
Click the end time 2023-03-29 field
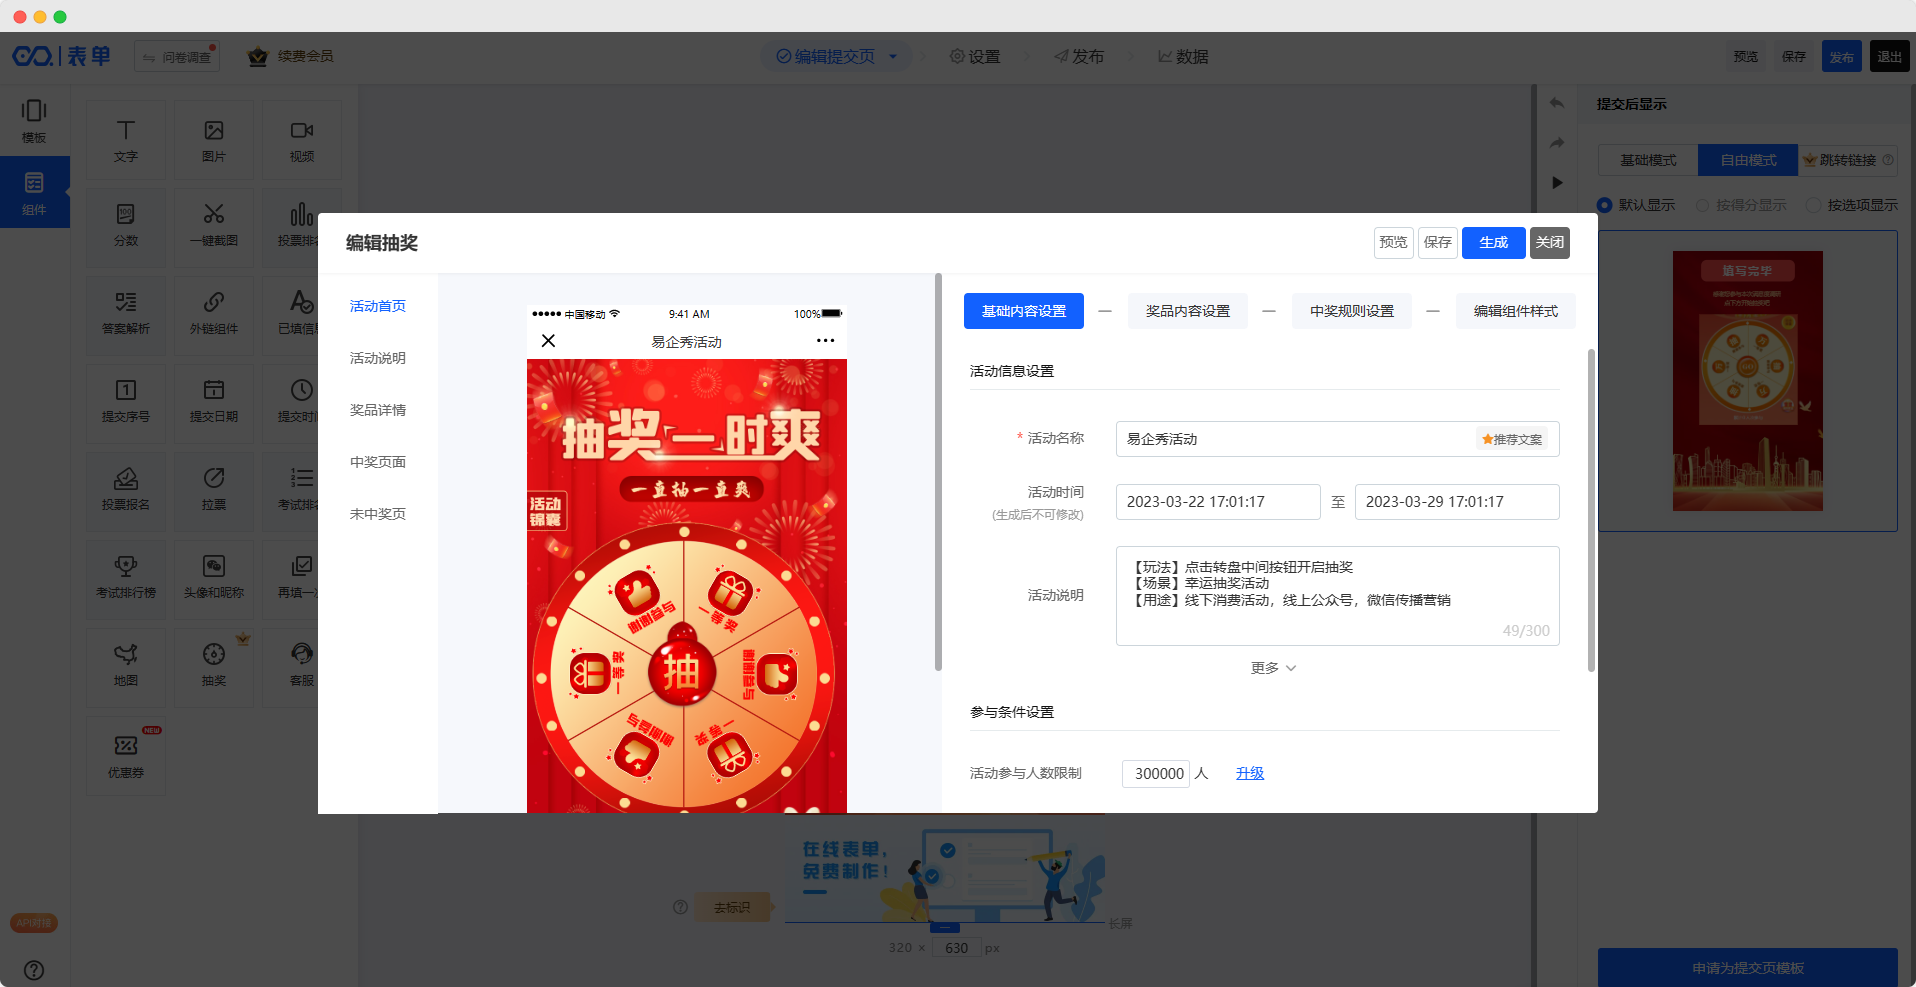click(x=1457, y=502)
